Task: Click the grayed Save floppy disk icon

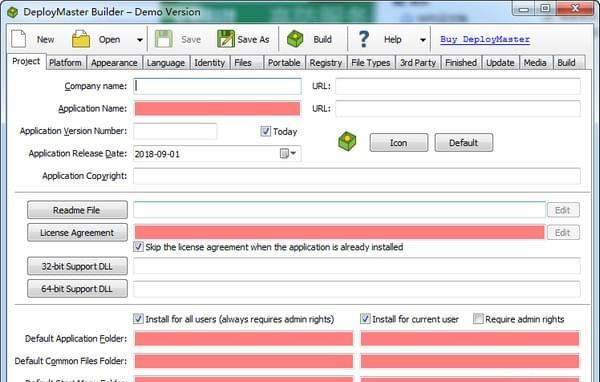Action: click(164, 39)
